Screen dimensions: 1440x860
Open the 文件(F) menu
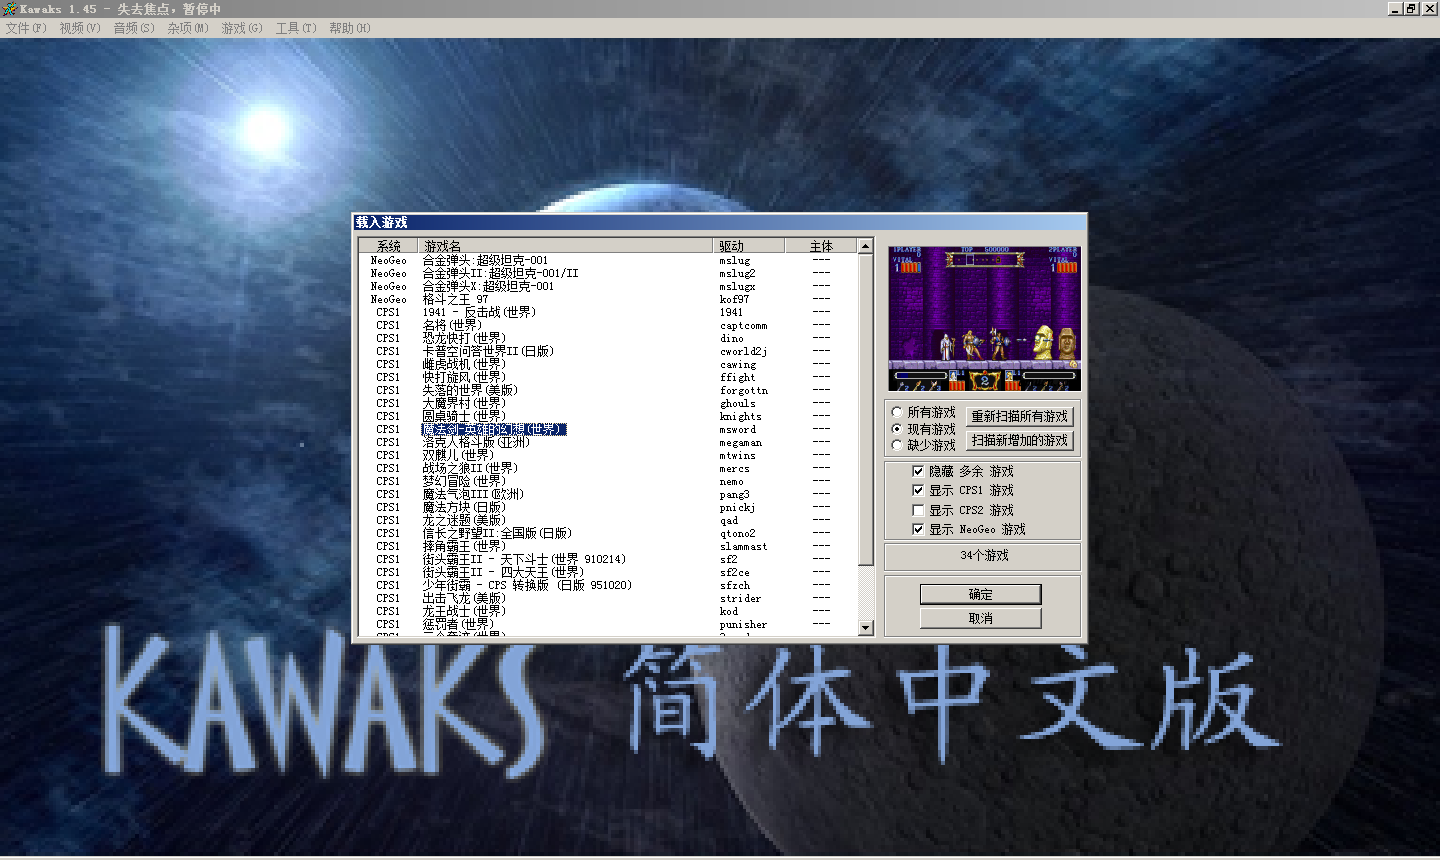click(x=26, y=28)
